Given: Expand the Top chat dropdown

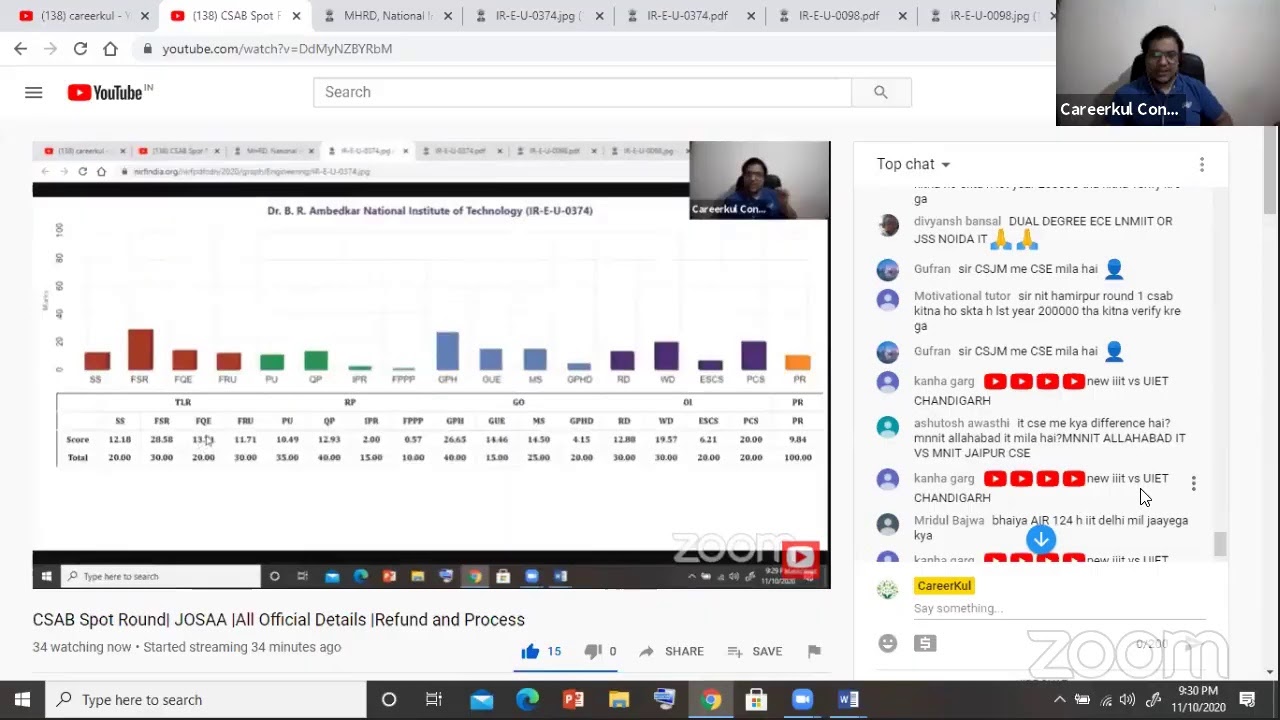Looking at the screenshot, I should tap(913, 164).
